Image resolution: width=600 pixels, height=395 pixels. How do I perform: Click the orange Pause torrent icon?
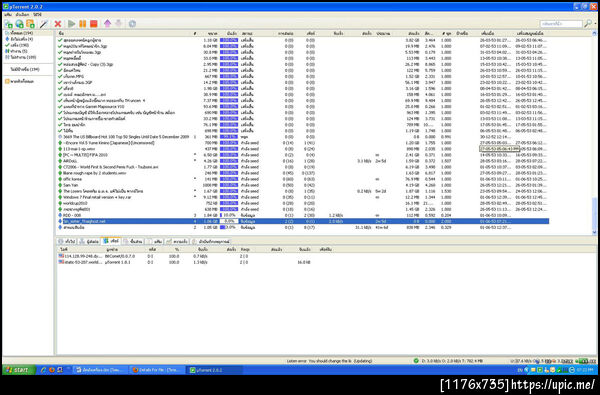click(82, 24)
